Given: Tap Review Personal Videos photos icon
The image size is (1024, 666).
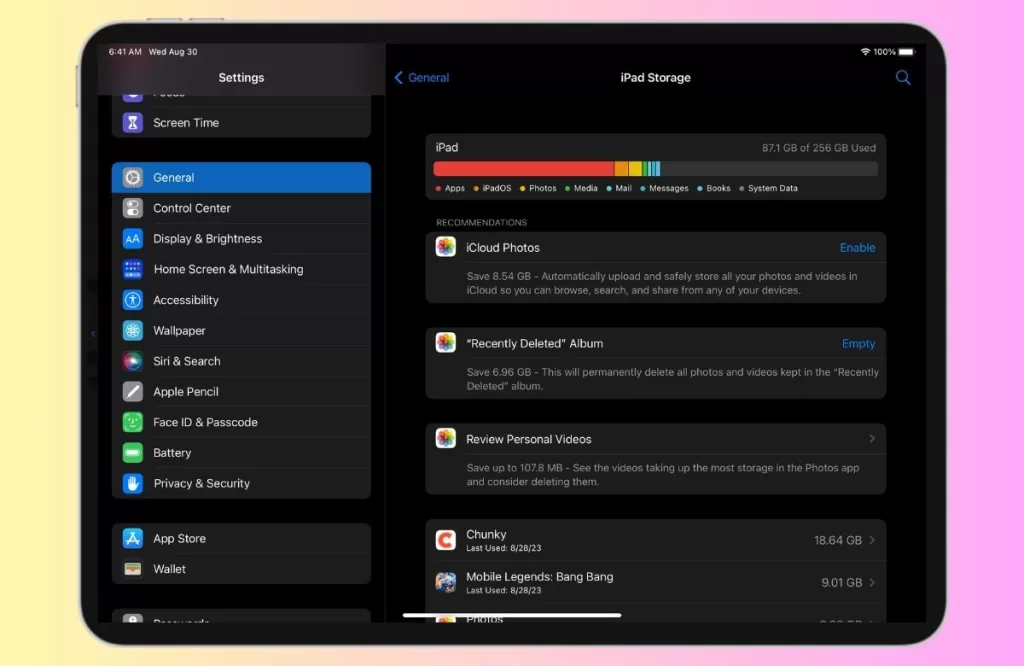Looking at the screenshot, I should pyautogui.click(x=445, y=438).
